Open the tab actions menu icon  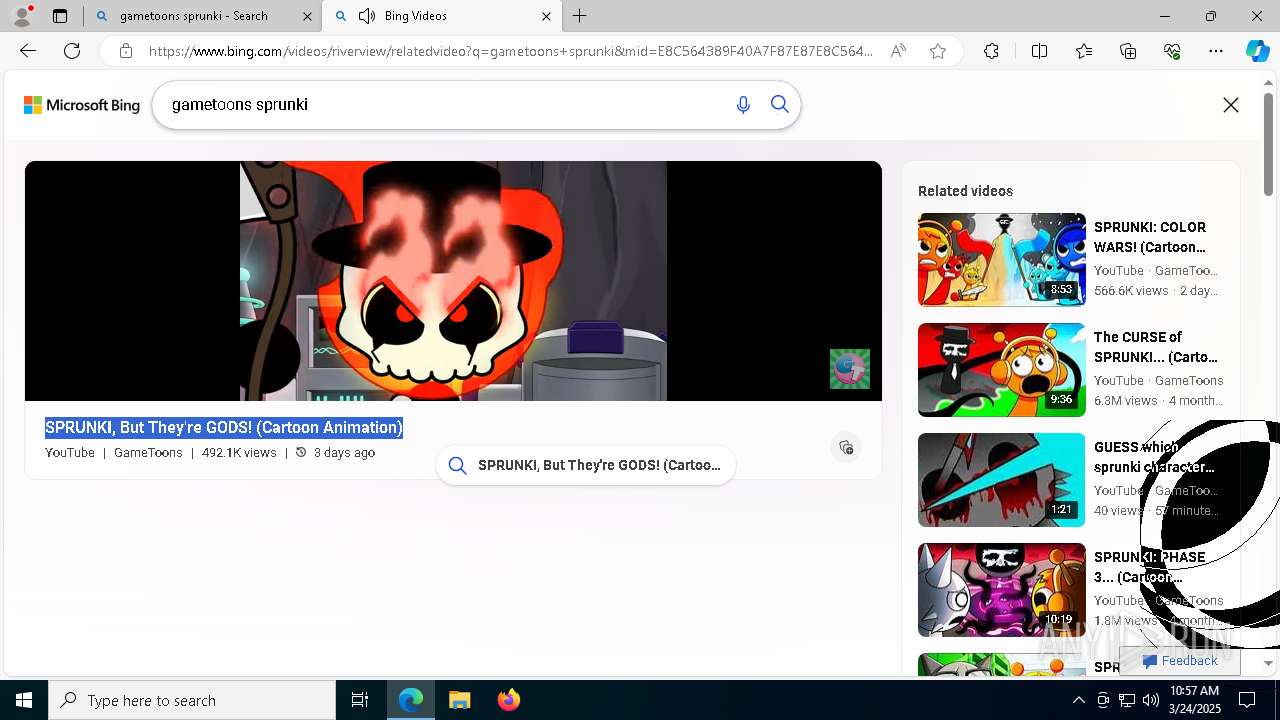60,16
